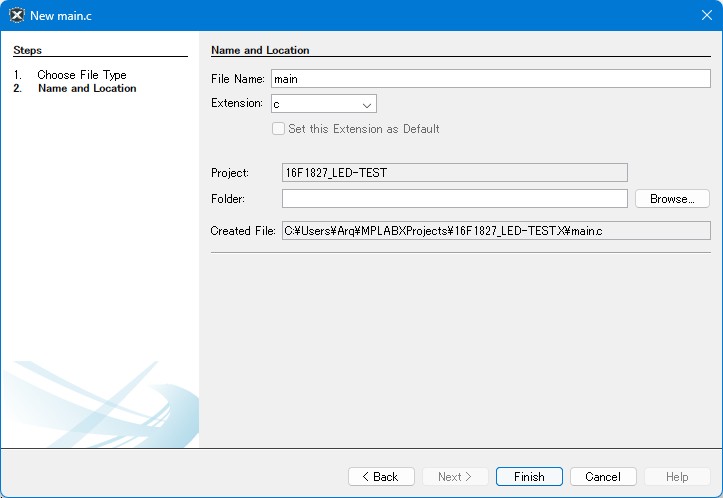Viewport: 723px width, 498px height.
Task: Click the File Name label
Action: tap(237, 79)
